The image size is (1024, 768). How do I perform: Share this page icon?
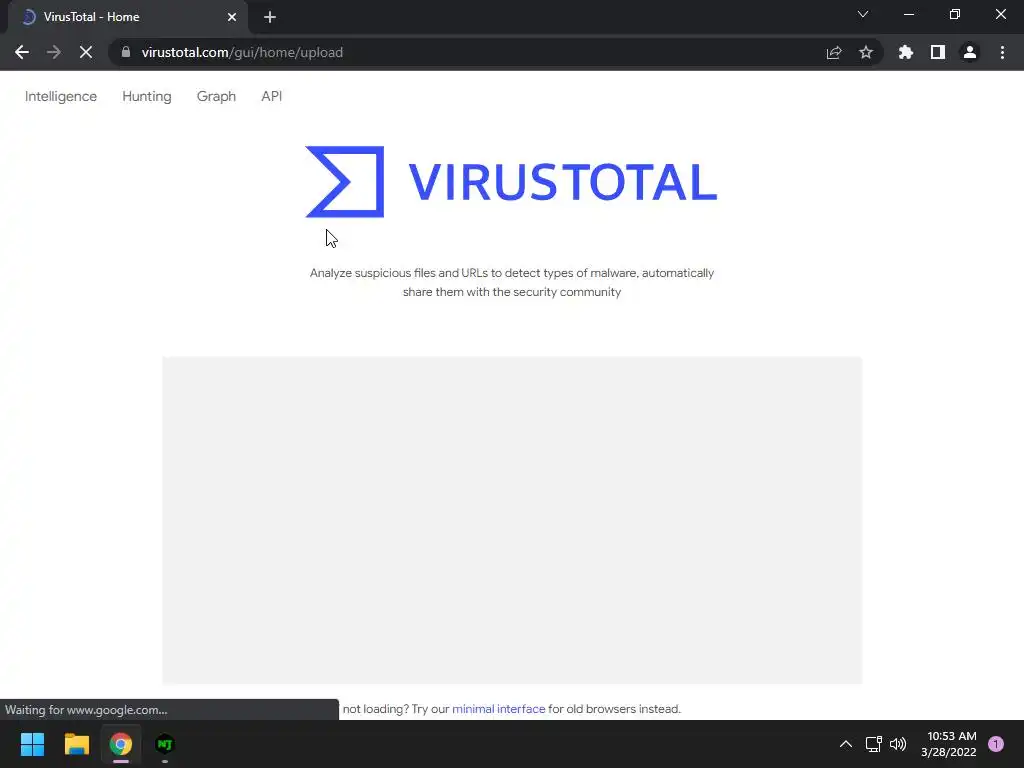834,52
